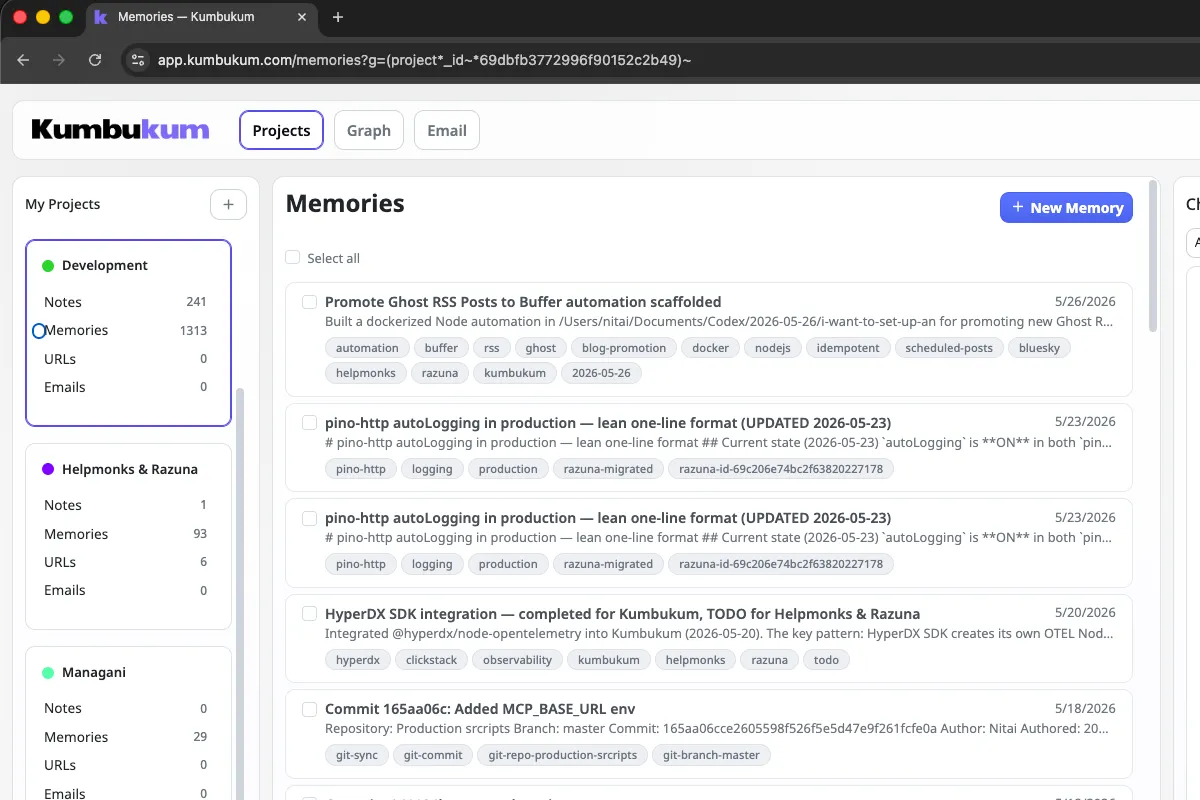Click the memories list vertical scrollbar

(x=1153, y=257)
